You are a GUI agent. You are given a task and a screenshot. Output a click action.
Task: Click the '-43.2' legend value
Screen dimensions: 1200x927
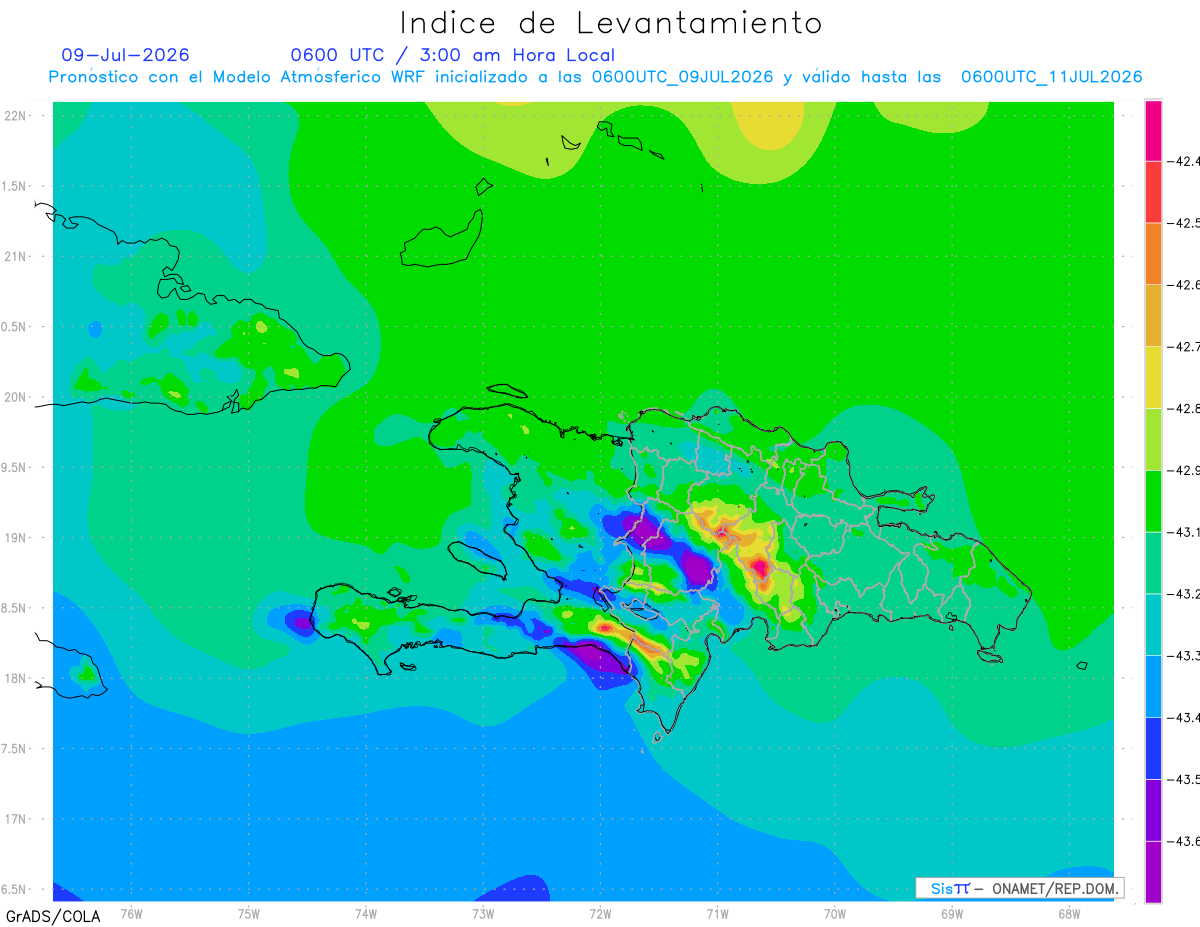click(1185, 594)
